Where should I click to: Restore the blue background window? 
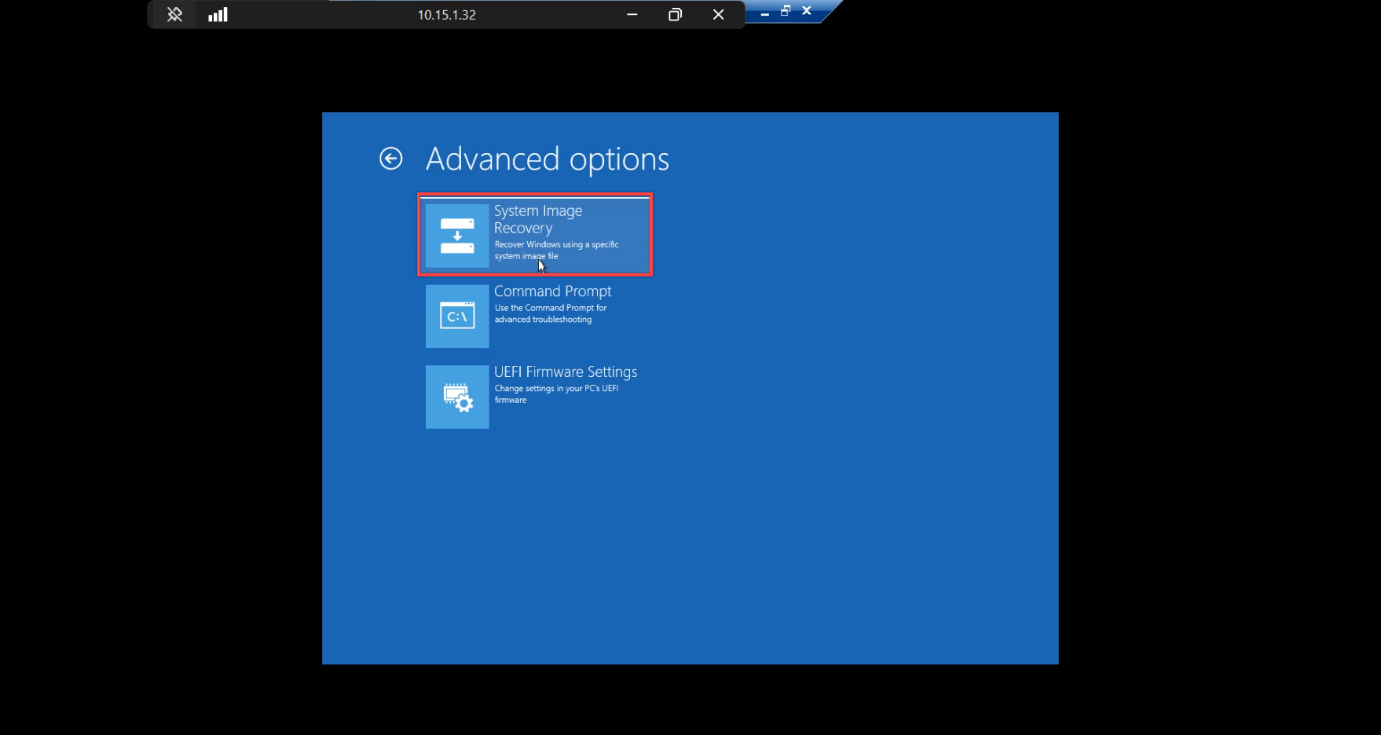click(786, 11)
